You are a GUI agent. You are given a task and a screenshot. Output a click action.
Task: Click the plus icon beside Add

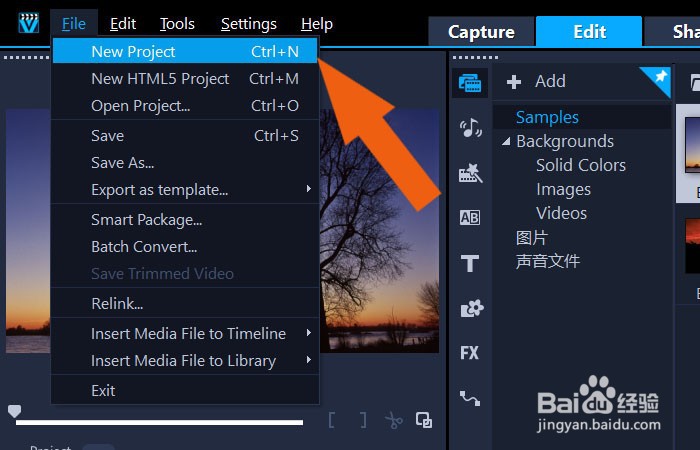click(x=514, y=82)
